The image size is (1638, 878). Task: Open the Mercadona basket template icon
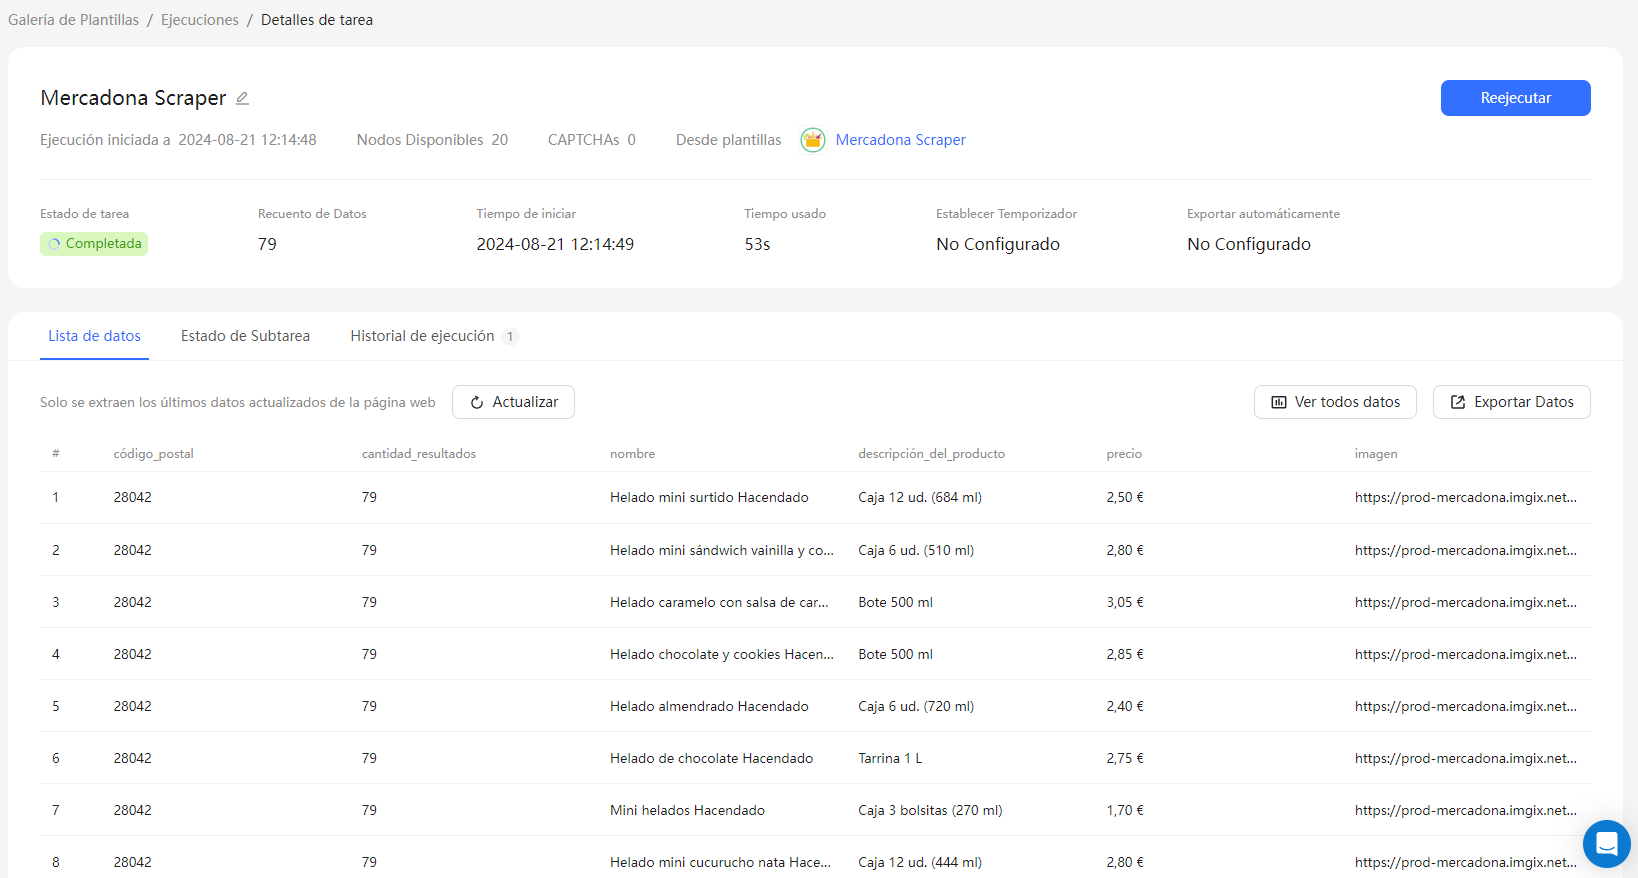tap(813, 140)
